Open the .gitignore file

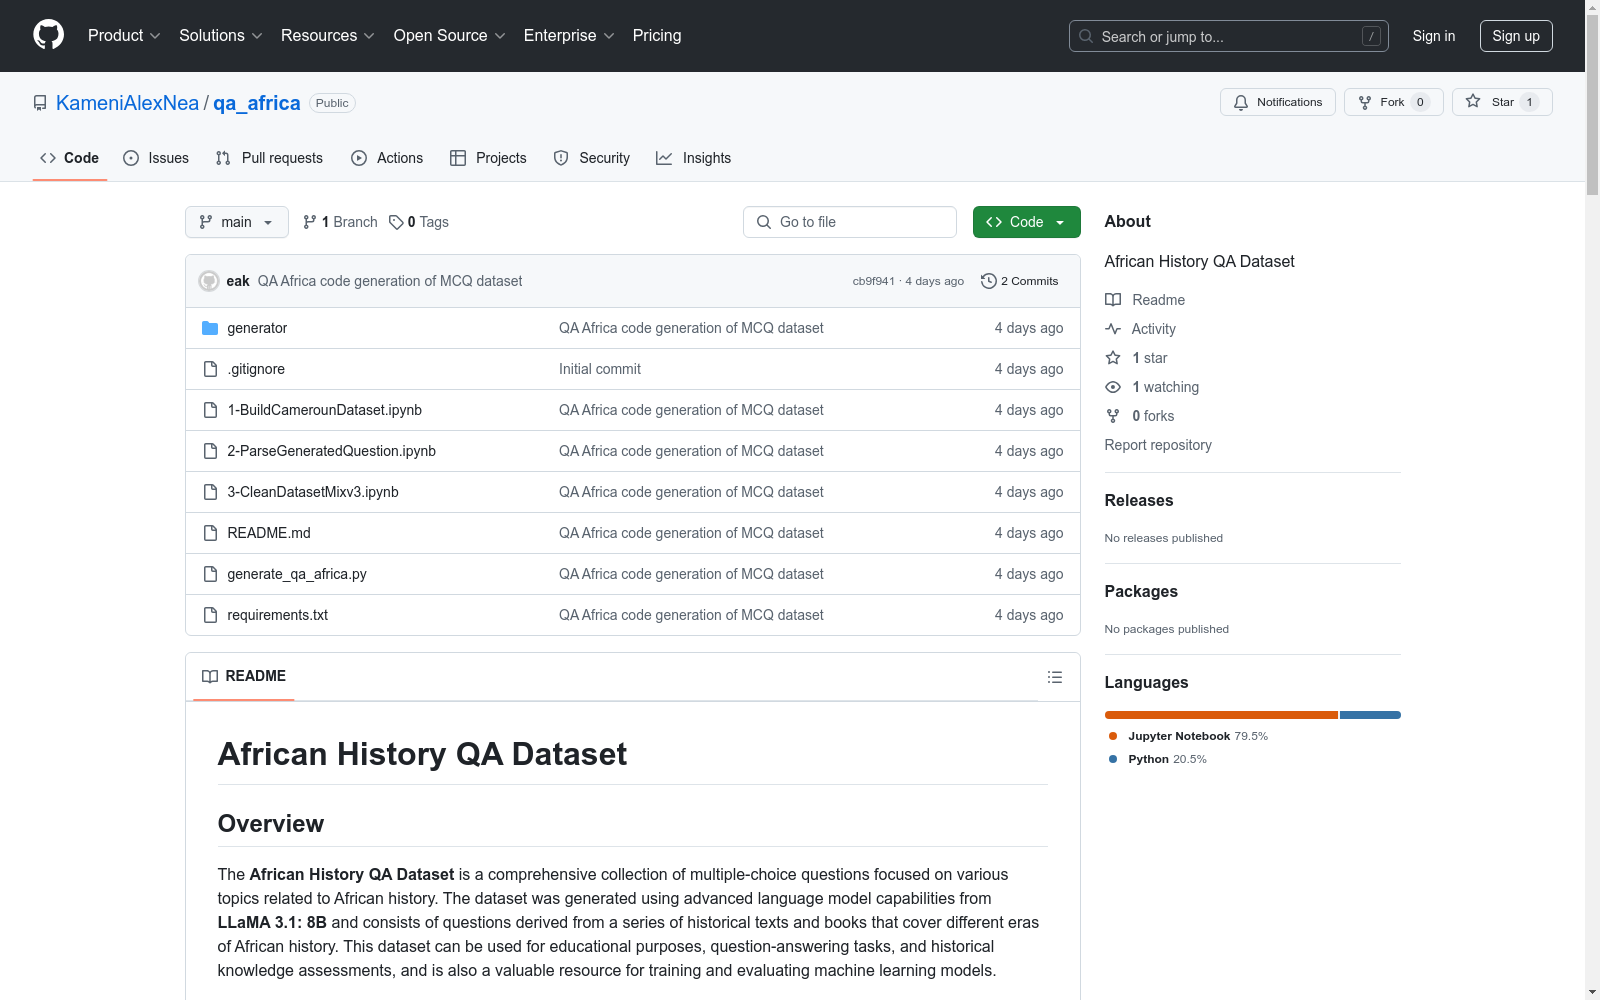click(256, 369)
